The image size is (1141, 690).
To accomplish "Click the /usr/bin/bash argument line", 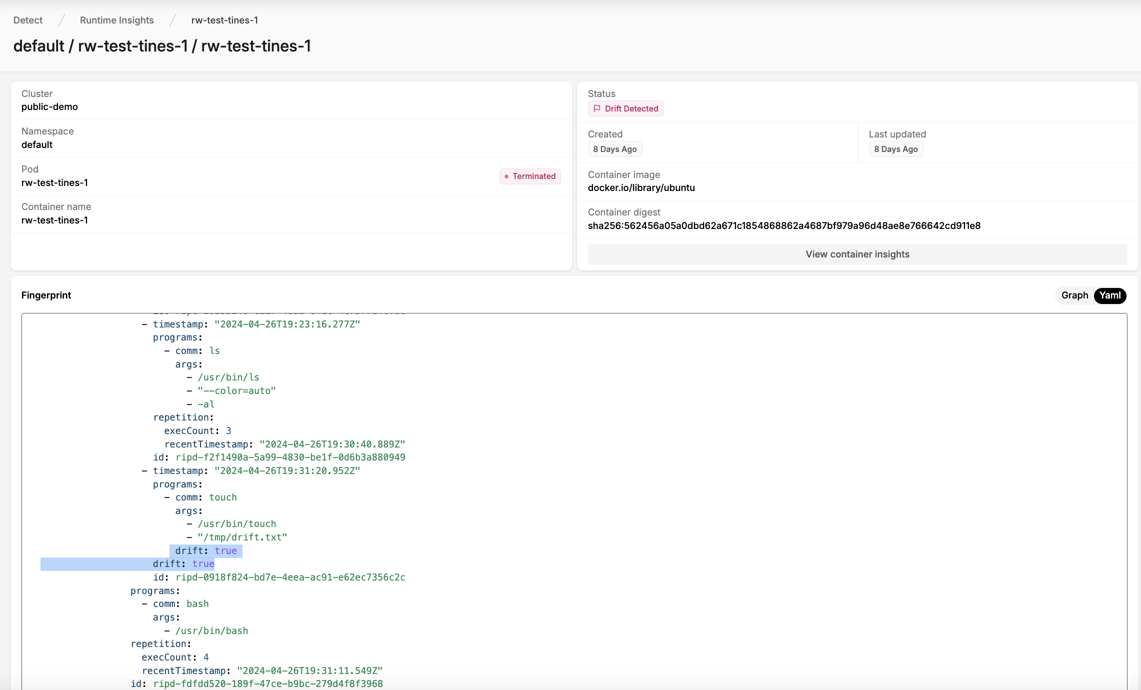I will point(206,631).
